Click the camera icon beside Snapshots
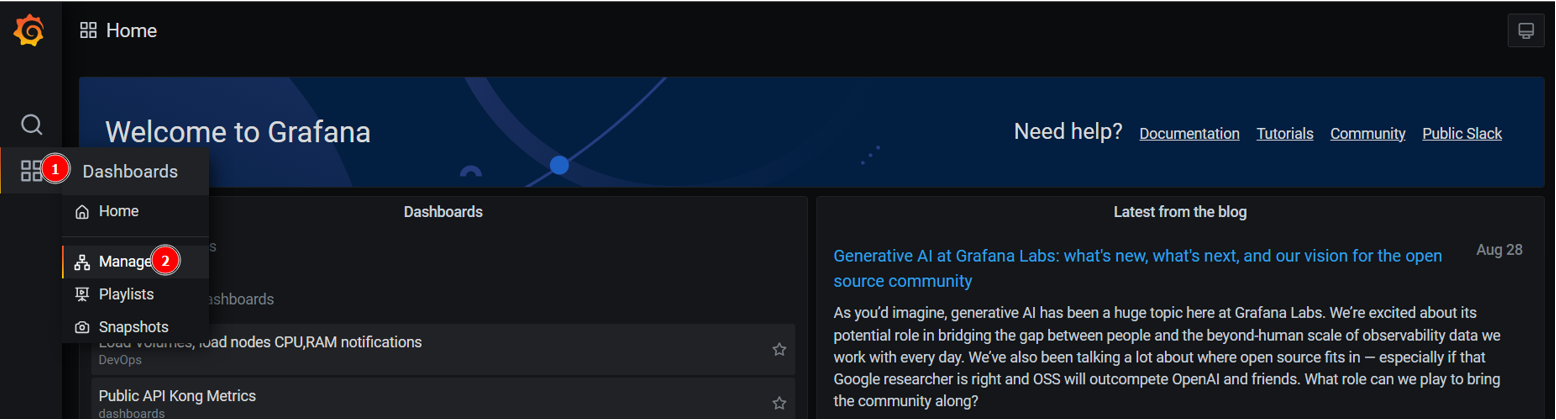This screenshot has width=1556, height=420. tap(82, 327)
